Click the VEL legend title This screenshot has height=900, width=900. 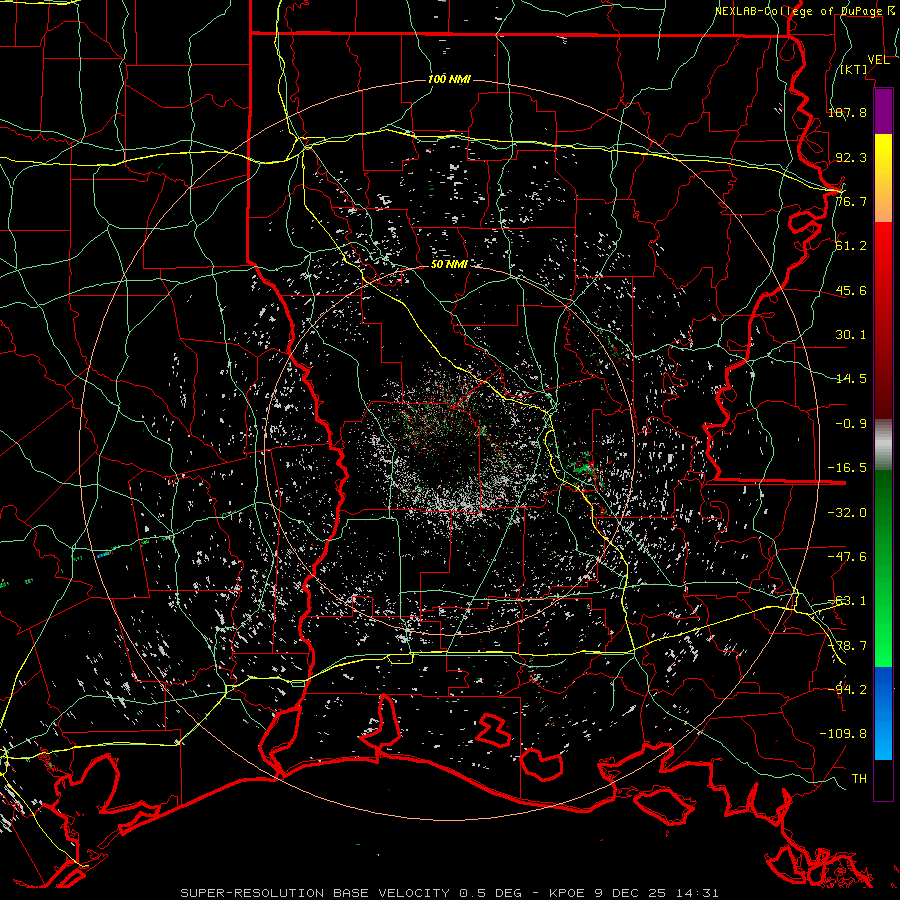point(878,60)
